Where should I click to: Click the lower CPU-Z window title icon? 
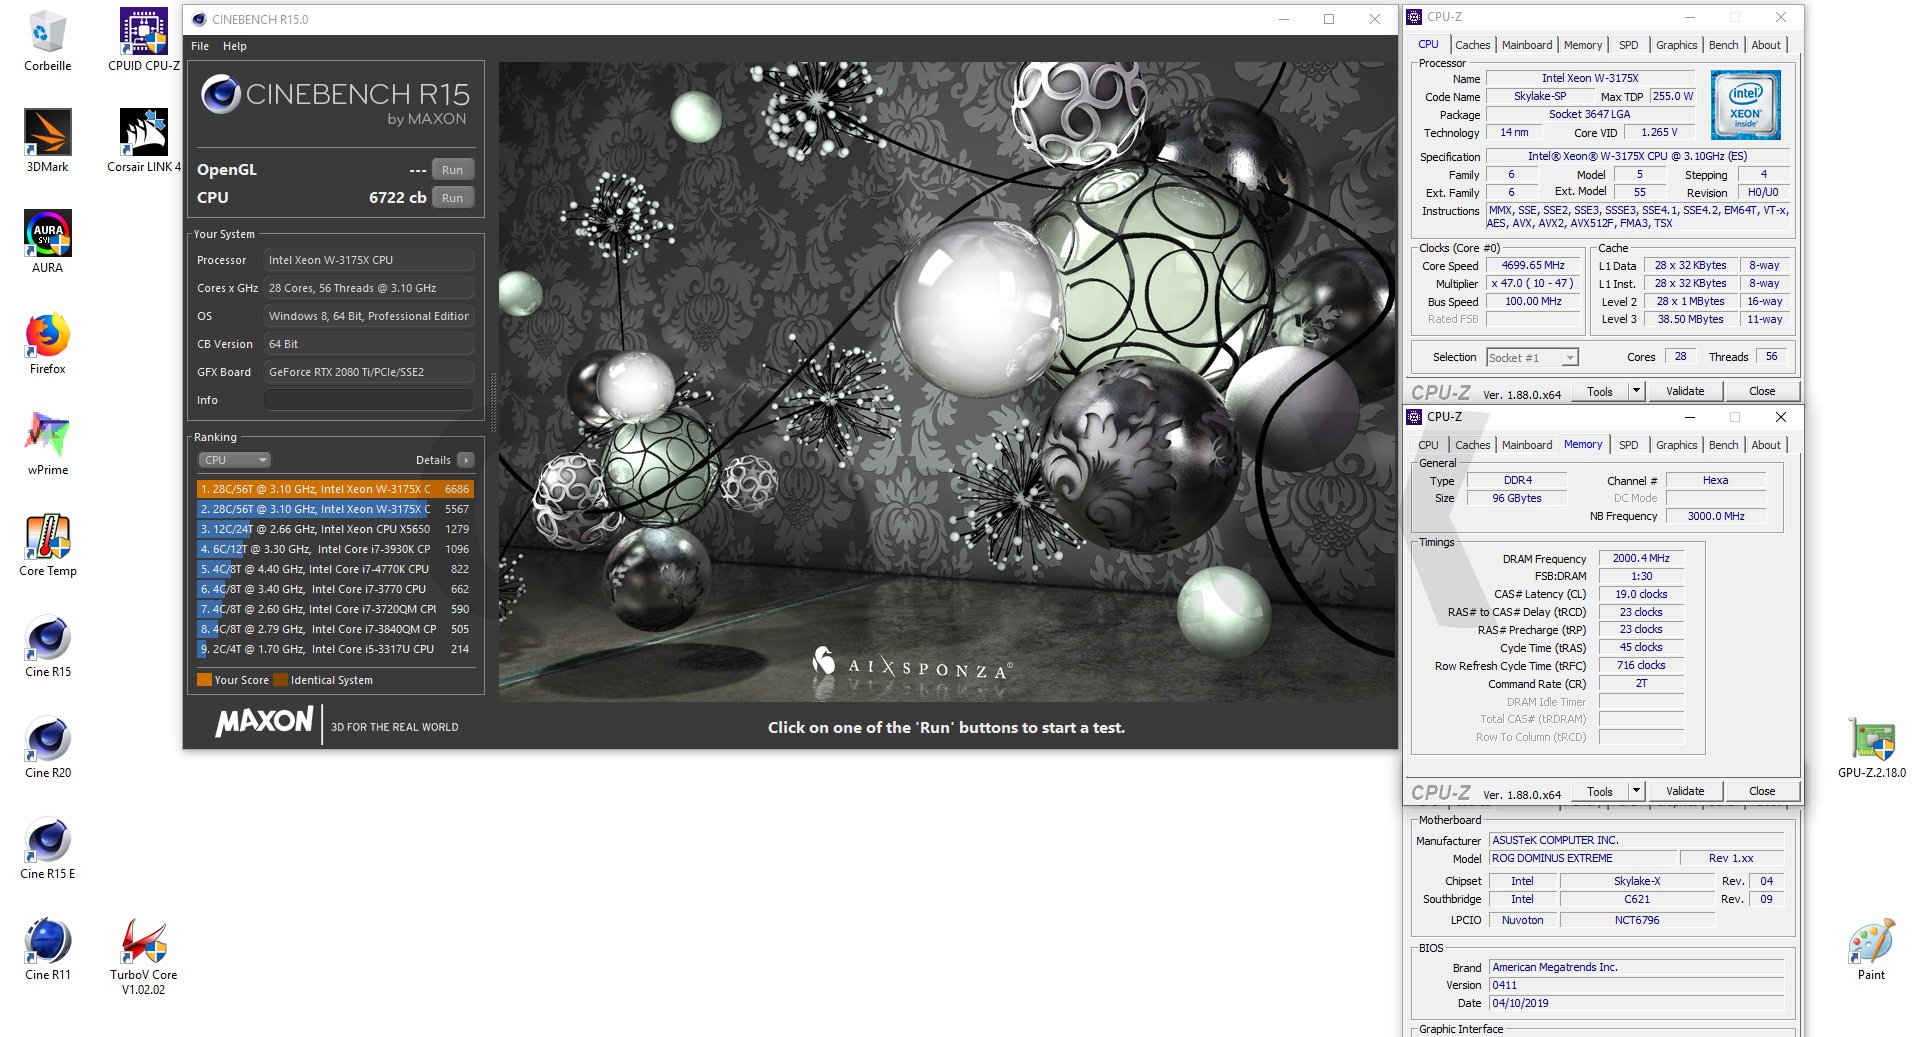[x=1414, y=417]
